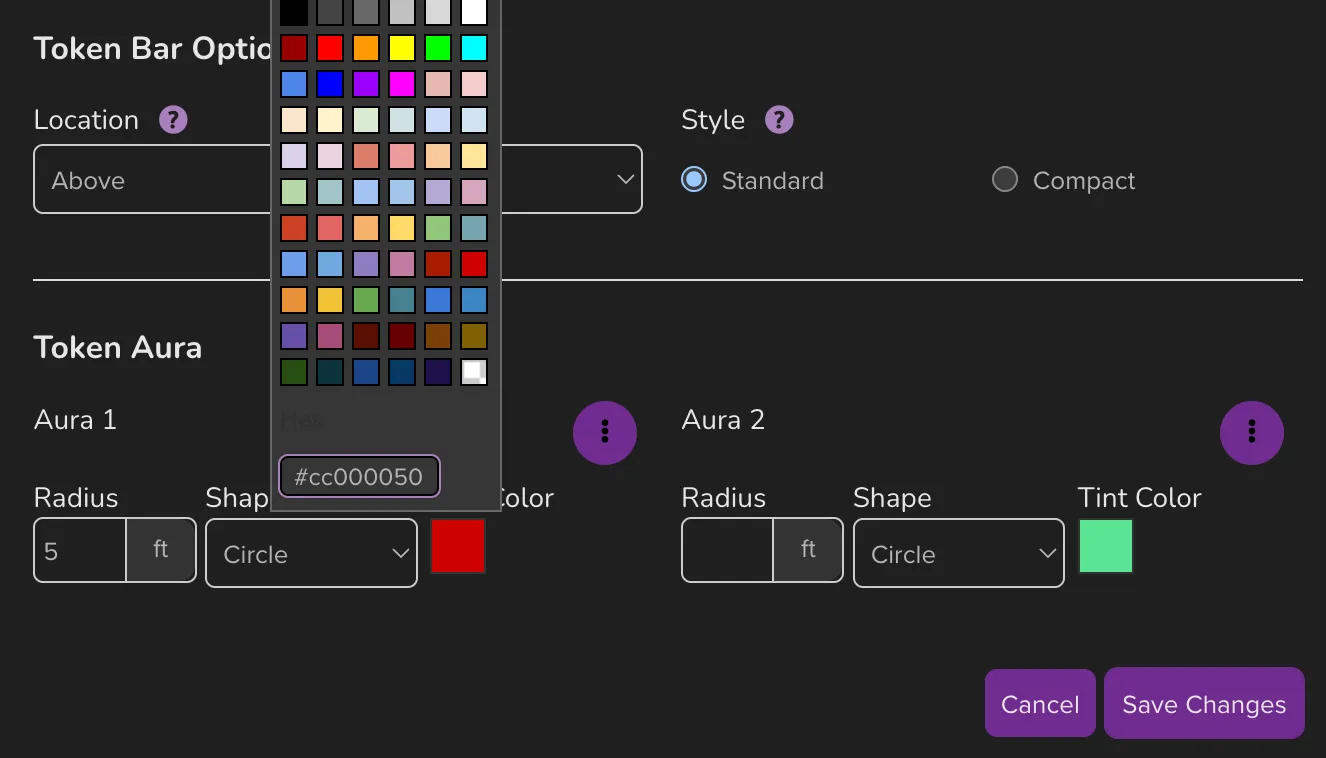Open the Aura 2 three-dot options menu
The height and width of the screenshot is (758, 1326).
[x=1252, y=432]
